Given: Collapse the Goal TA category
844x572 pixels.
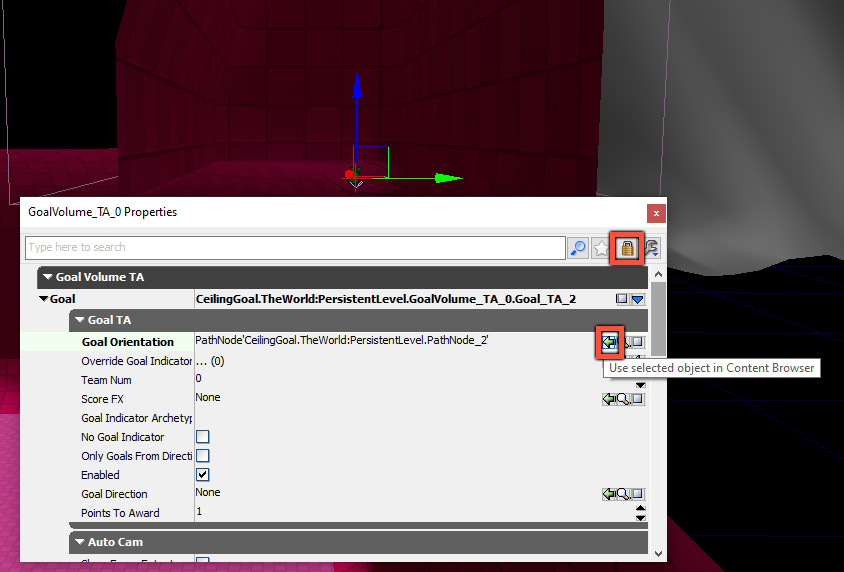Looking at the screenshot, I should point(80,320).
